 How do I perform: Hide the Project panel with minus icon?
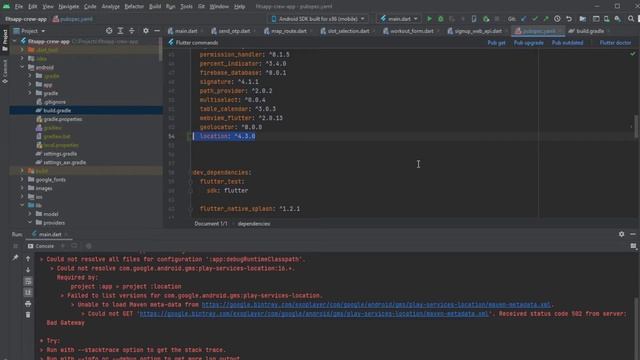pyautogui.click(x=157, y=31)
